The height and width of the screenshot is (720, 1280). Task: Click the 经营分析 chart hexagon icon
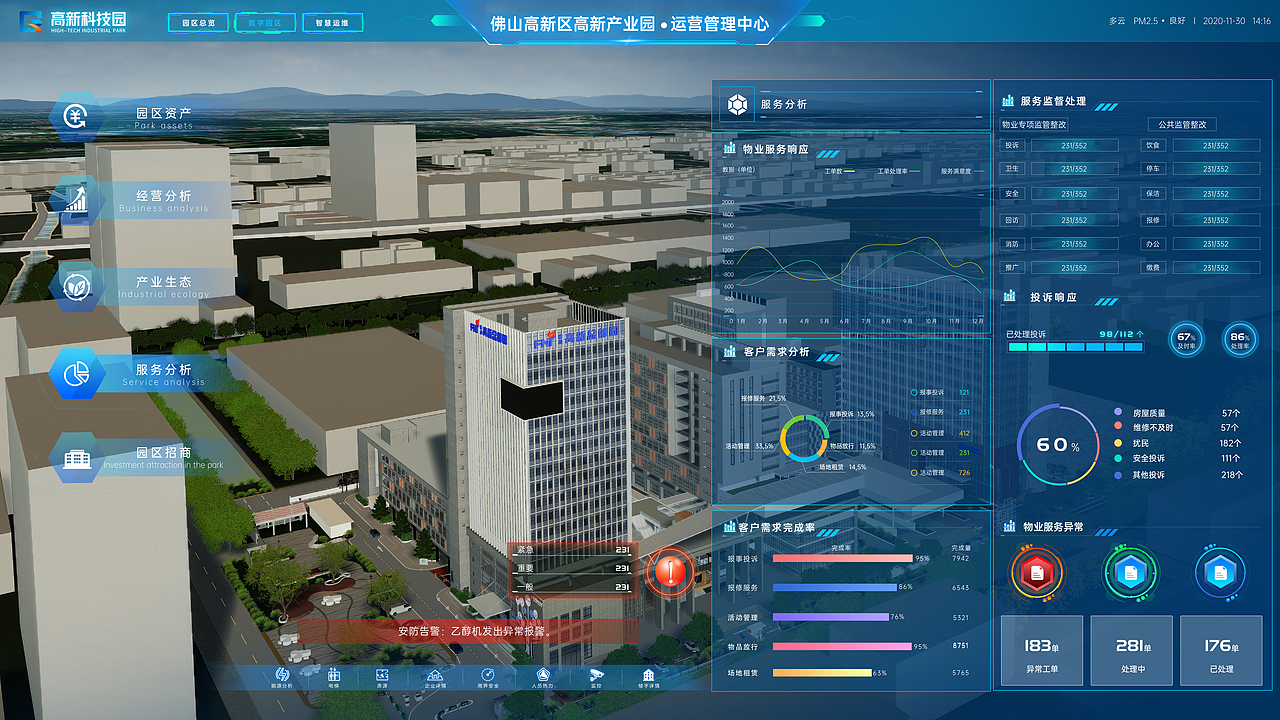tap(77, 201)
